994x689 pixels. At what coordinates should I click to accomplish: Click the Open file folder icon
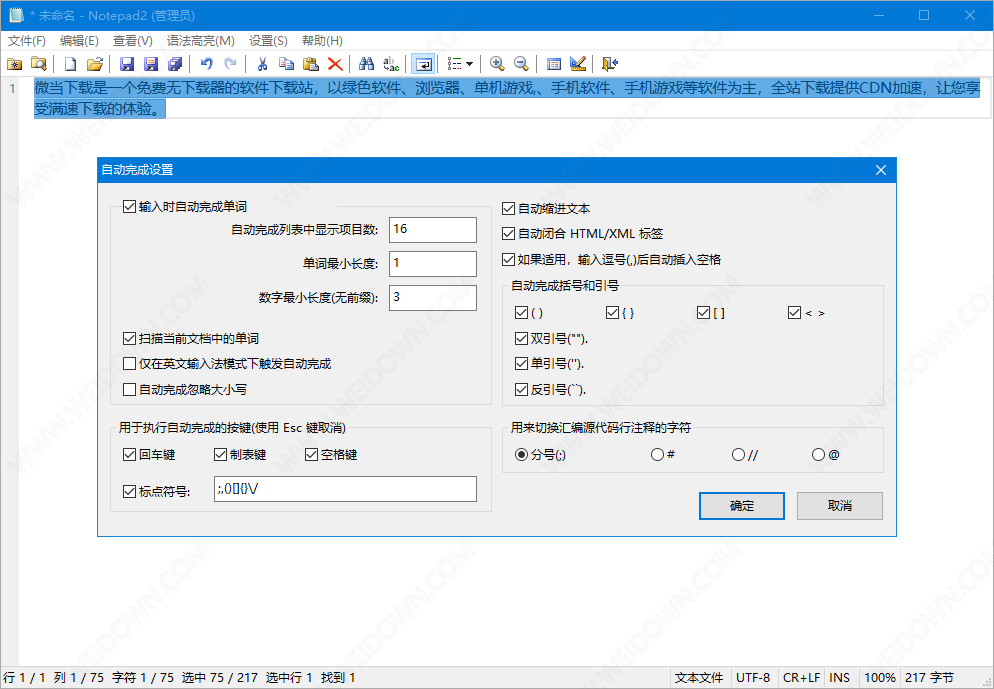point(95,64)
